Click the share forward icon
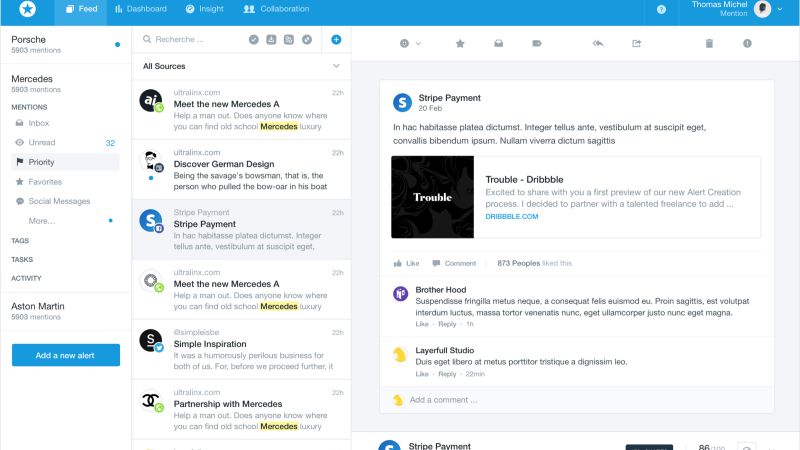Viewport: 800px width, 450px height. (x=636, y=43)
